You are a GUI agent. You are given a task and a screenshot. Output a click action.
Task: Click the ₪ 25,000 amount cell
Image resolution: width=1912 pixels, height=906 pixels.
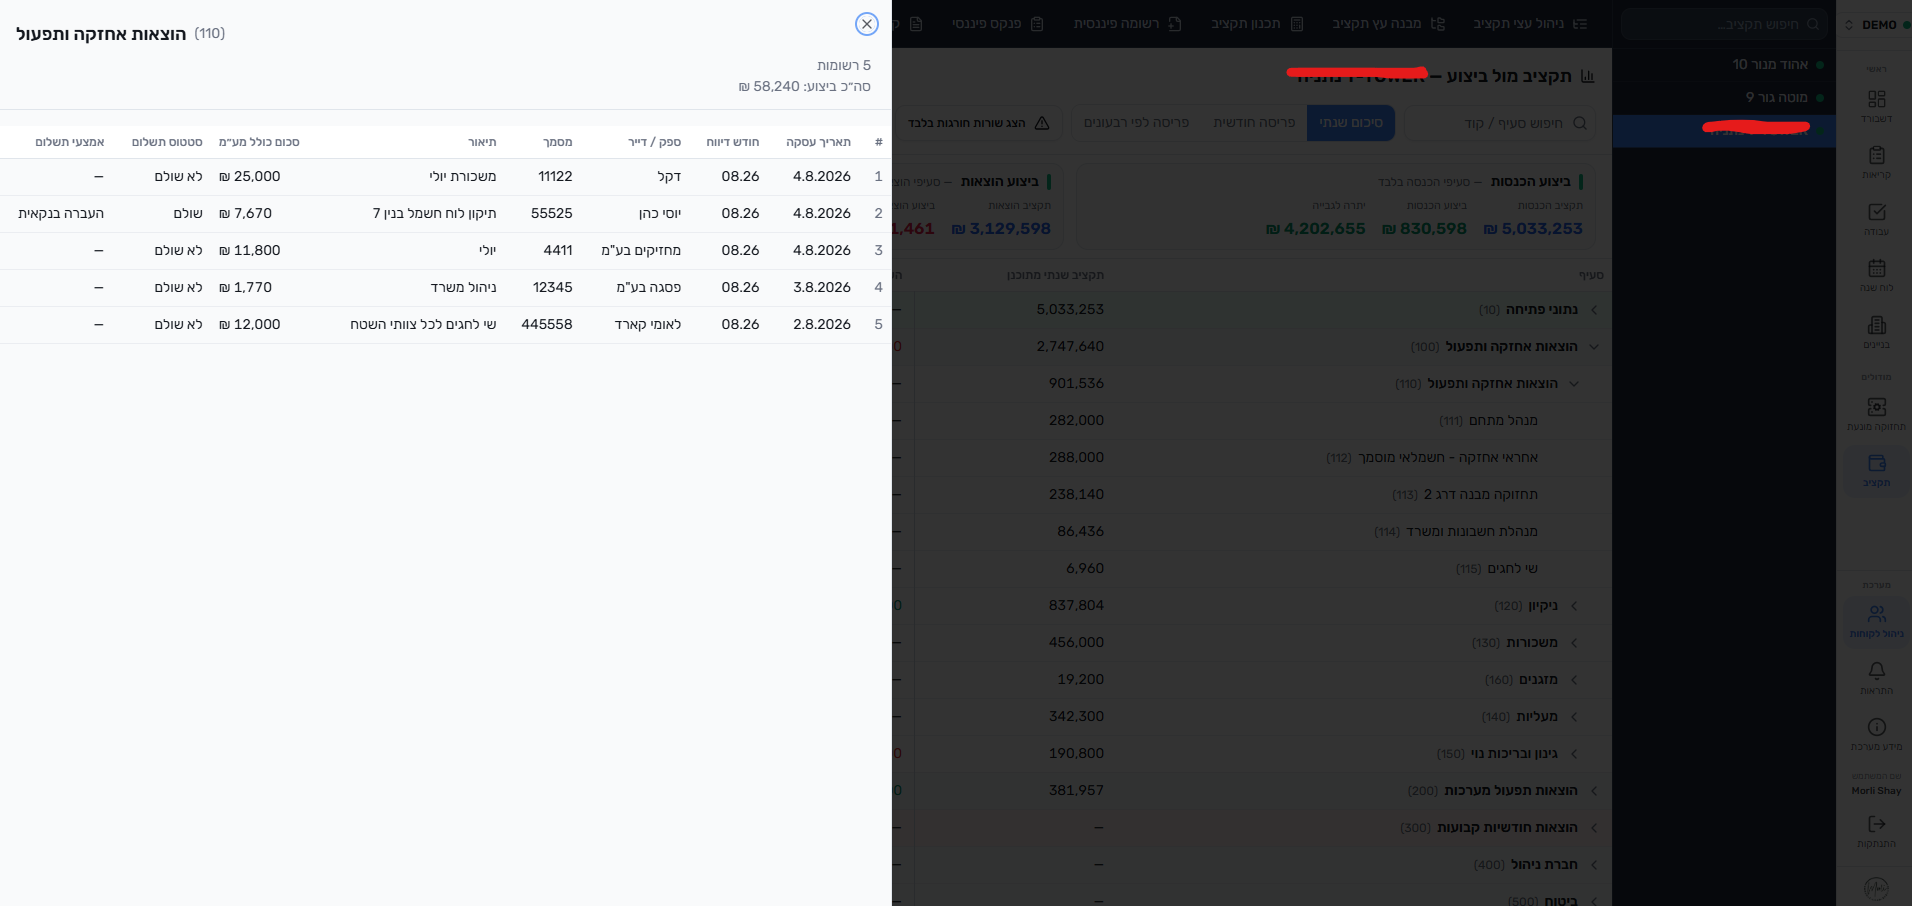click(250, 177)
